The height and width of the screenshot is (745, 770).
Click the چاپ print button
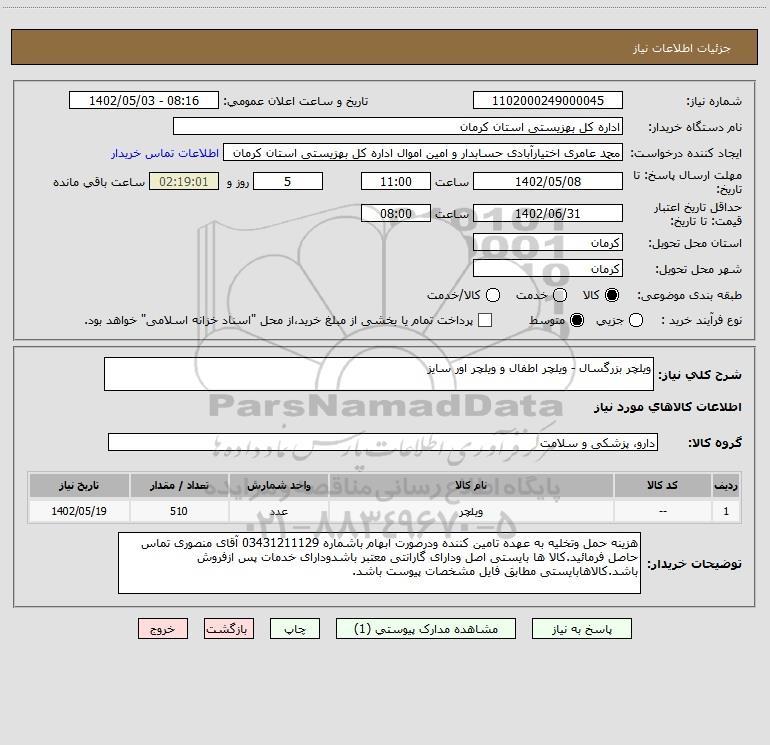(295, 629)
